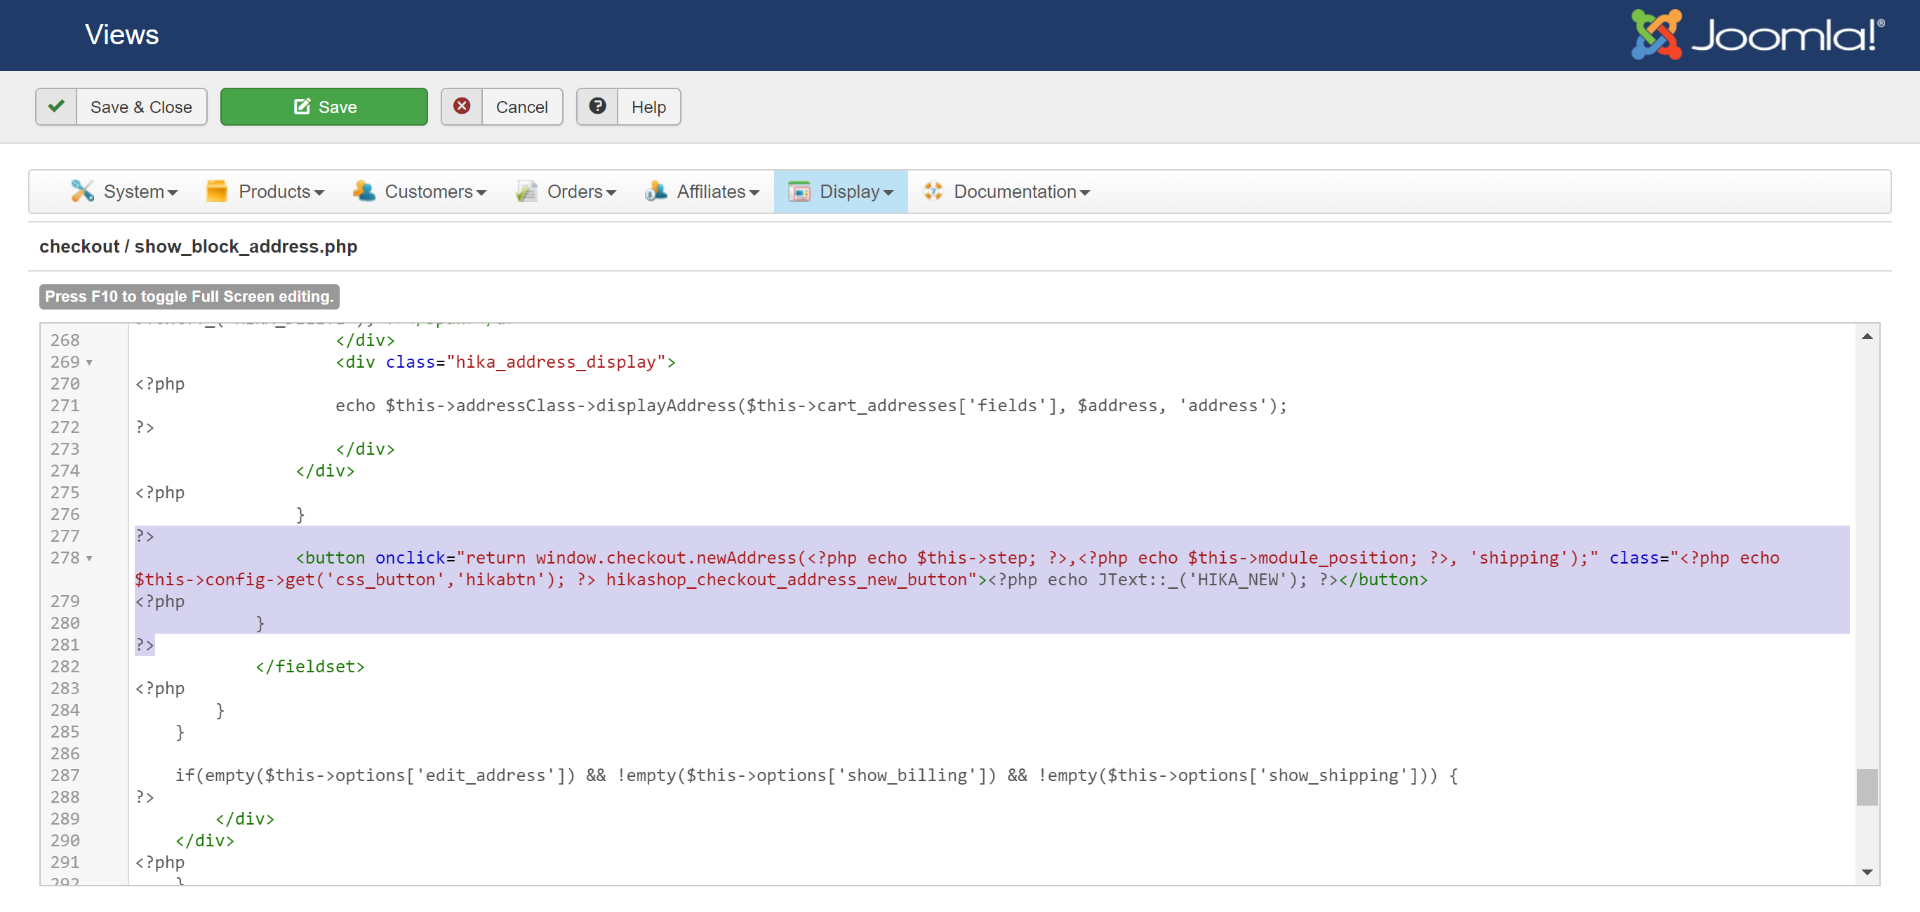Viewport: 1920px width, 912px height.
Task: Click the Joomla logo icon
Action: 1656,35
